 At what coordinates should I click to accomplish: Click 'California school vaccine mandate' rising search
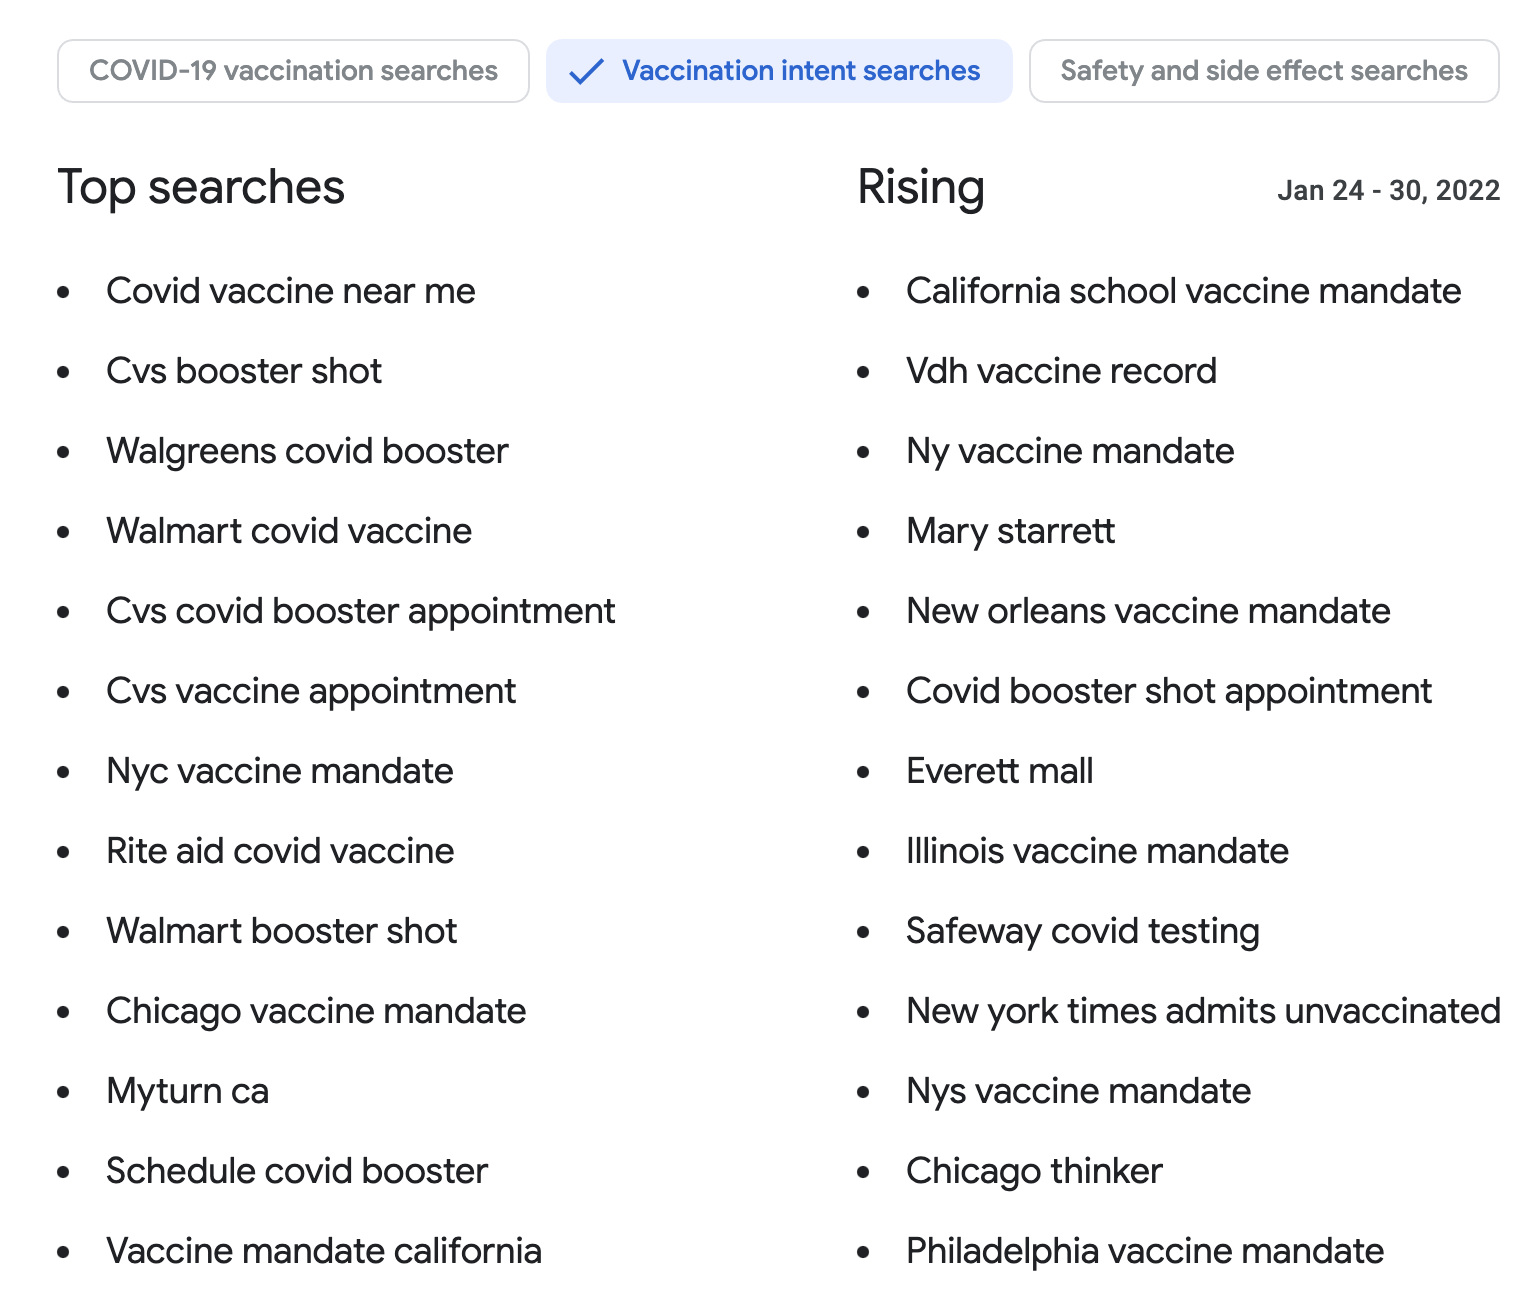coord(1183,291)
